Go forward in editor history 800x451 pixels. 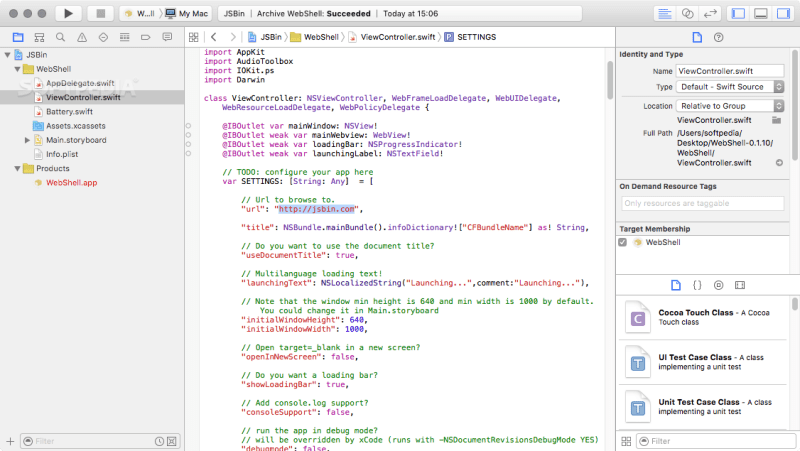(x=233, y=37)
